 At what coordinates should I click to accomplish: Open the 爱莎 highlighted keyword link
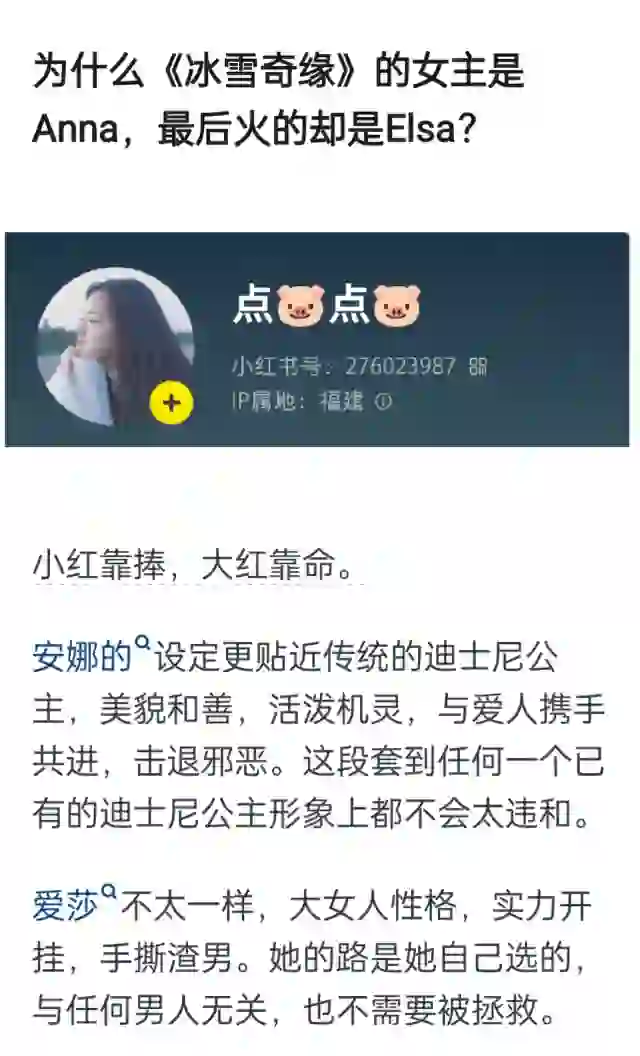(x=66, y=907)
